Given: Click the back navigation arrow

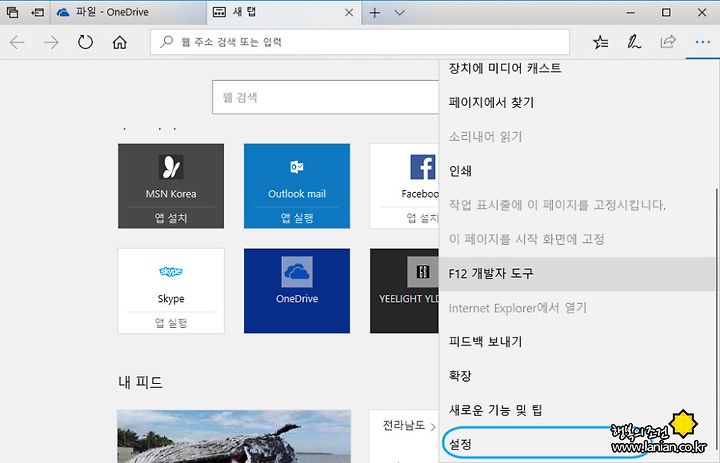Looking at the screenshot, I should [17, 42].
